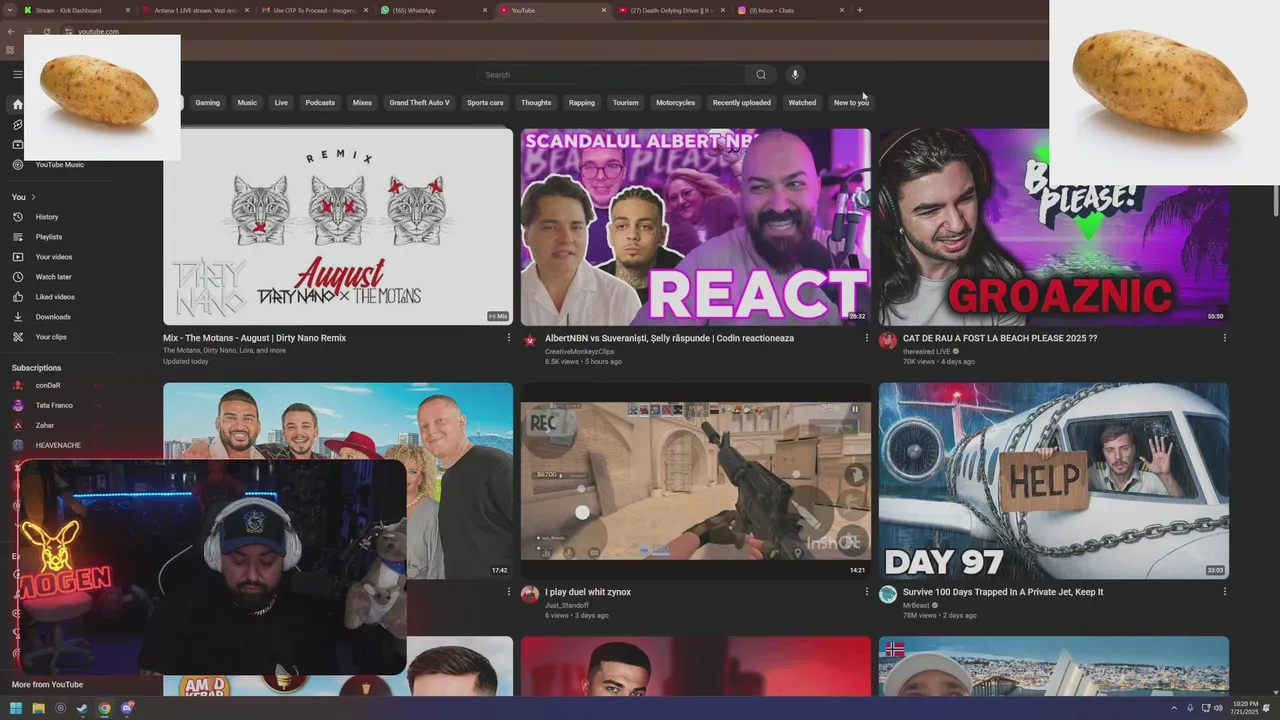Image resolution: width=1280 pixels, height=720 pixels.
Task: Open Dirty Nano August remix thumbnail
Action: tap(338, 227)
